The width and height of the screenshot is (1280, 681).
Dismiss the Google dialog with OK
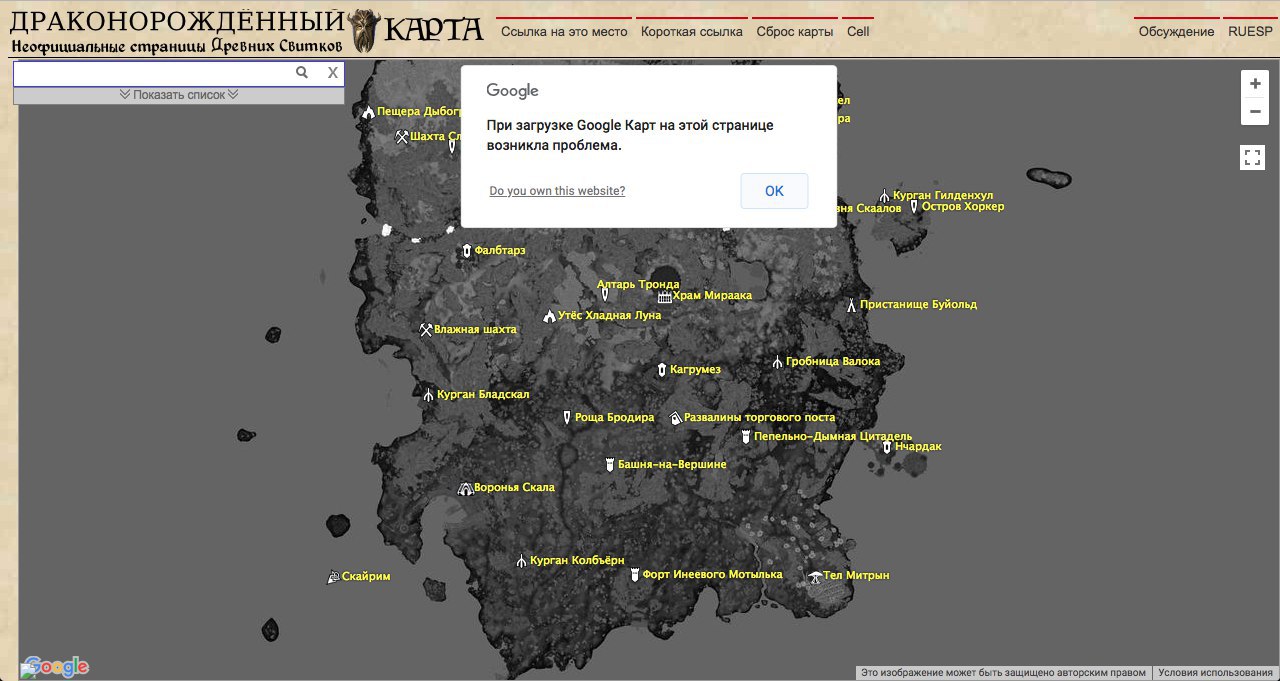[774, 191]
